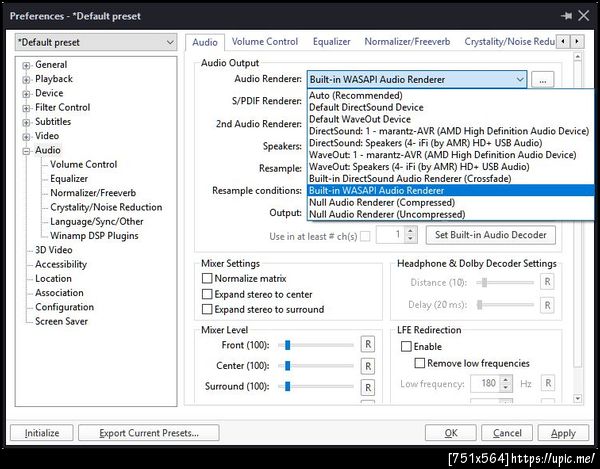Expand the Filter Control tree node
Screen dimensions: 600x469
coord(26,108)
